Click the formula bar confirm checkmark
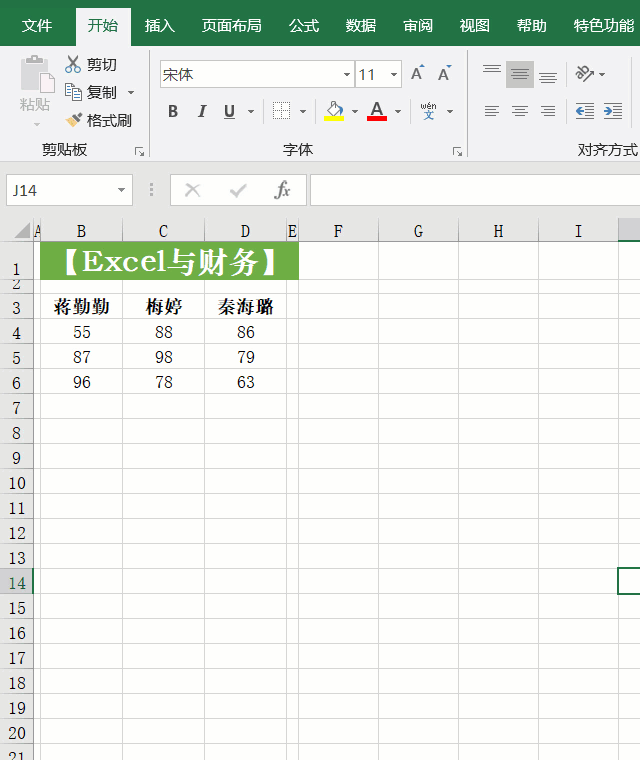This screenshot has height=760, width=640. point(238,190)
